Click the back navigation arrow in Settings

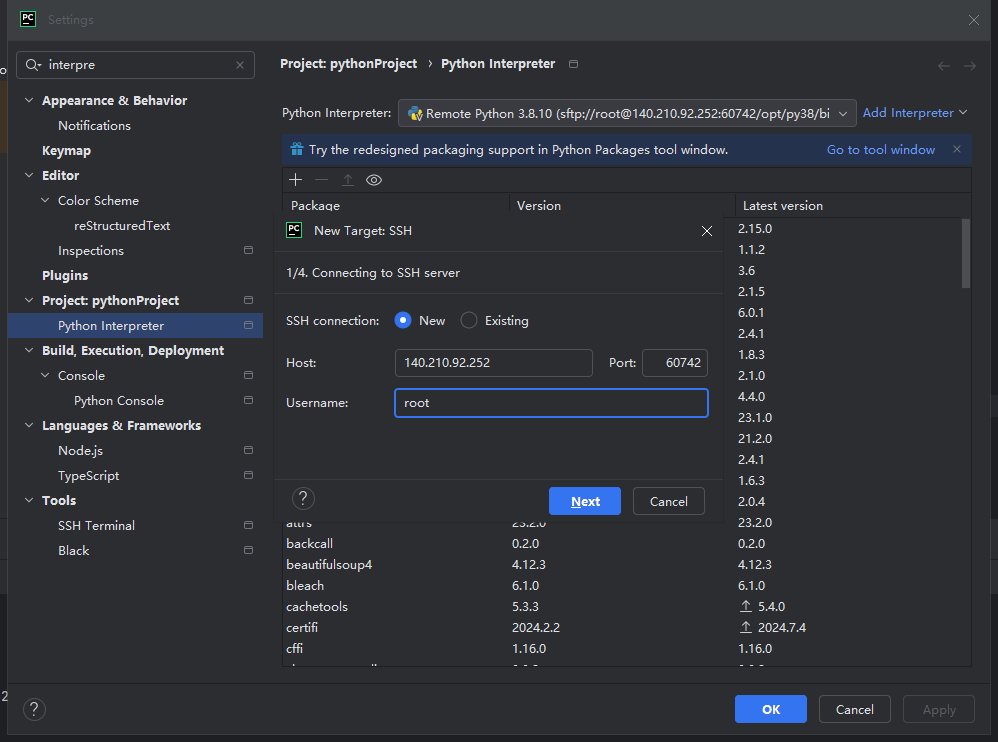click(x=944, y=66)
